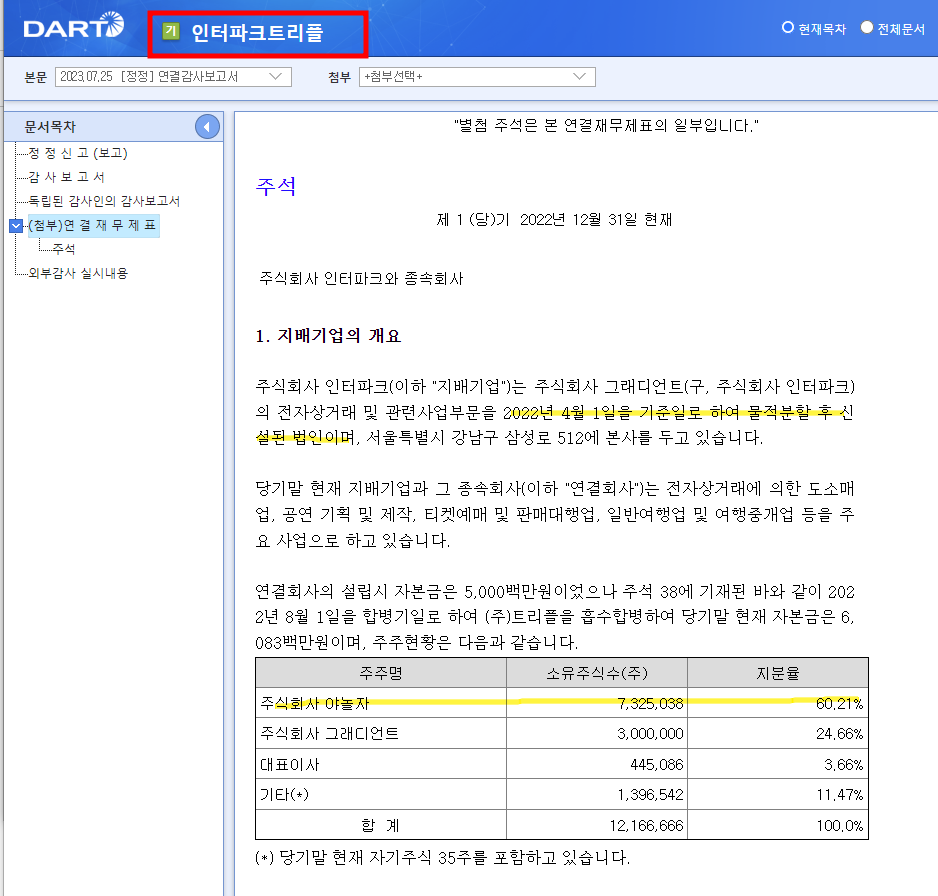The width and height of the screenshot is (938, 896).
Task: Open the 본문 document dropdown
Action: click(173, 77)
